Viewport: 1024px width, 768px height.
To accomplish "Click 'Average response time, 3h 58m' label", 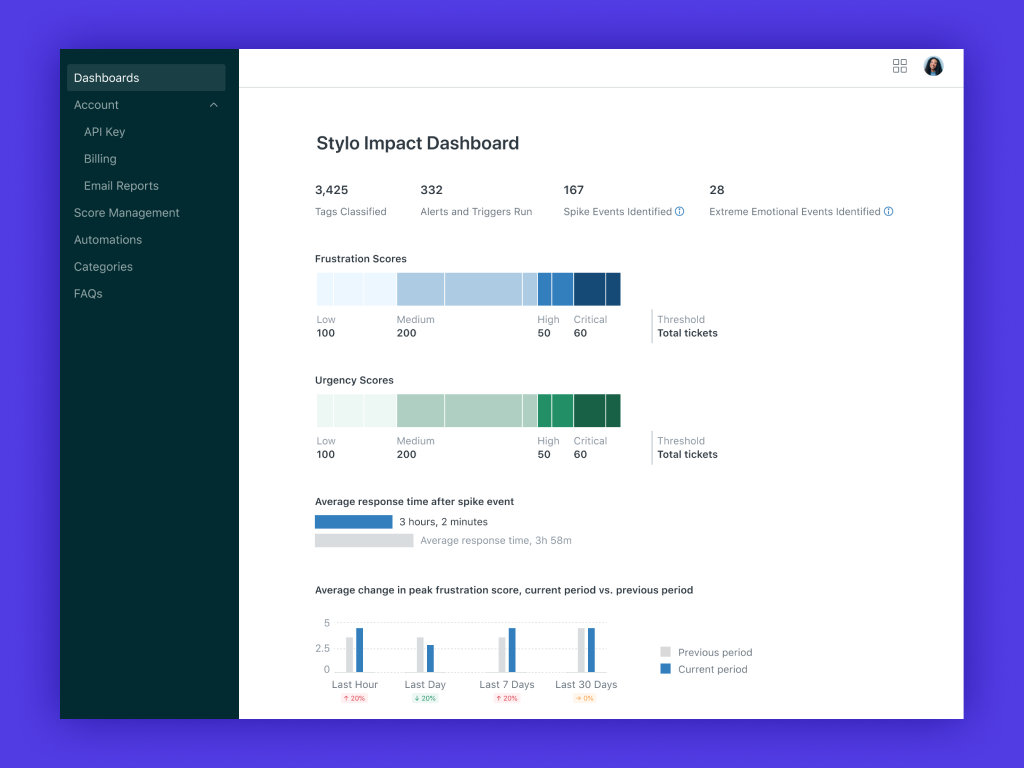I will (x=496, y=541).
